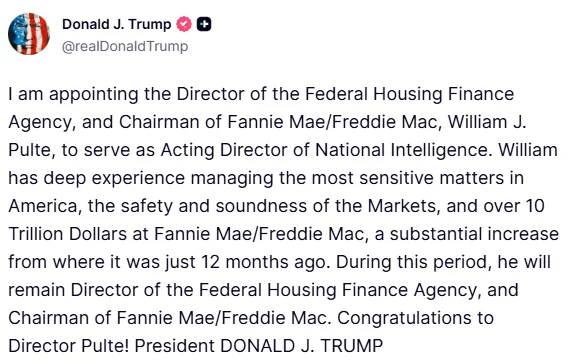
Task: Click the phrase "Director Pulte!"
Action: click(x=68, y=346)
